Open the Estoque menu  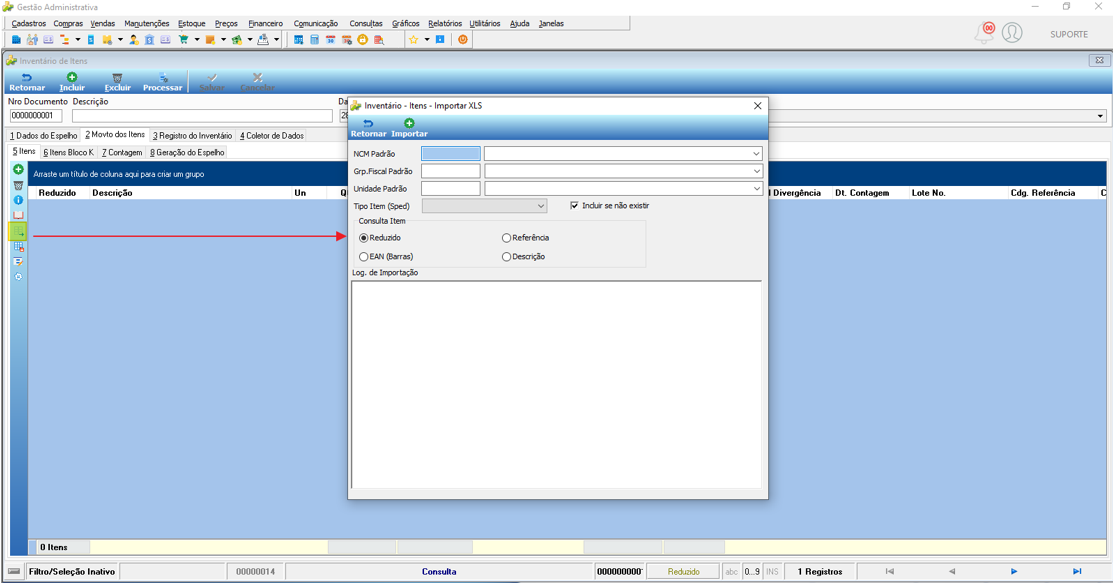(192, 23)
